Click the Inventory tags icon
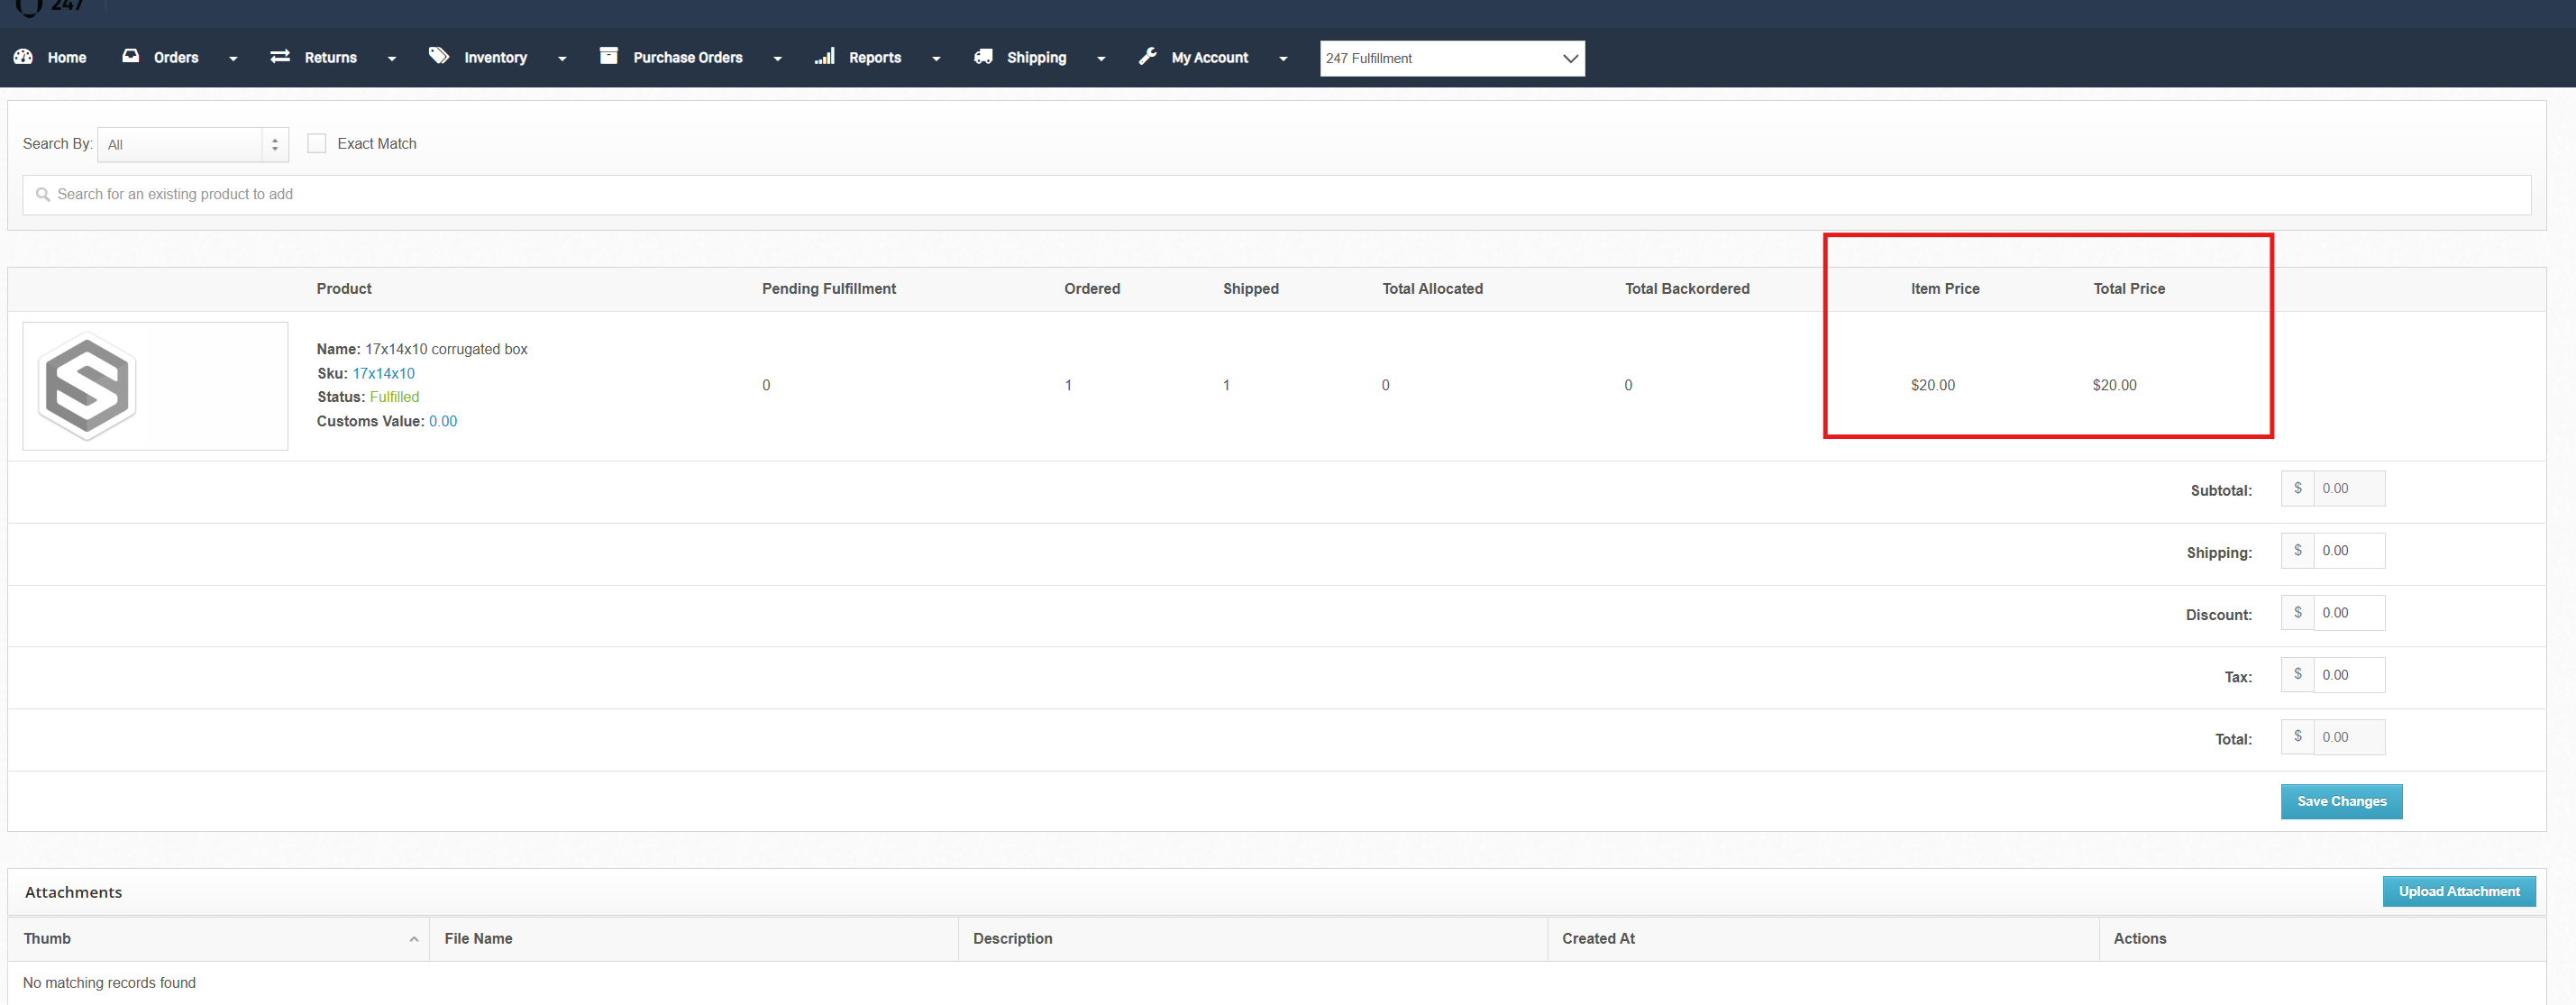 click(439, 56)
